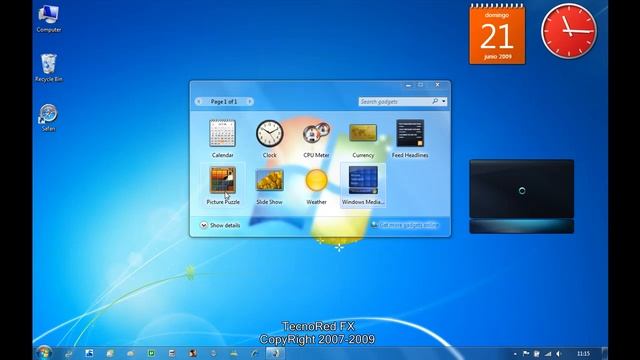Viewport: 640px width, 360px height.
Task: Open the network signal tray icon
Action: [548, 353]
